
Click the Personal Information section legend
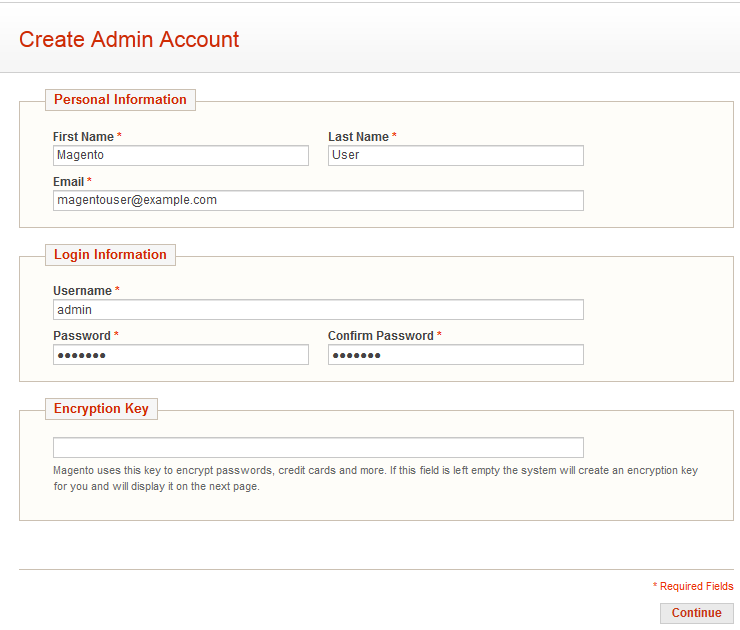pos(120,100)
